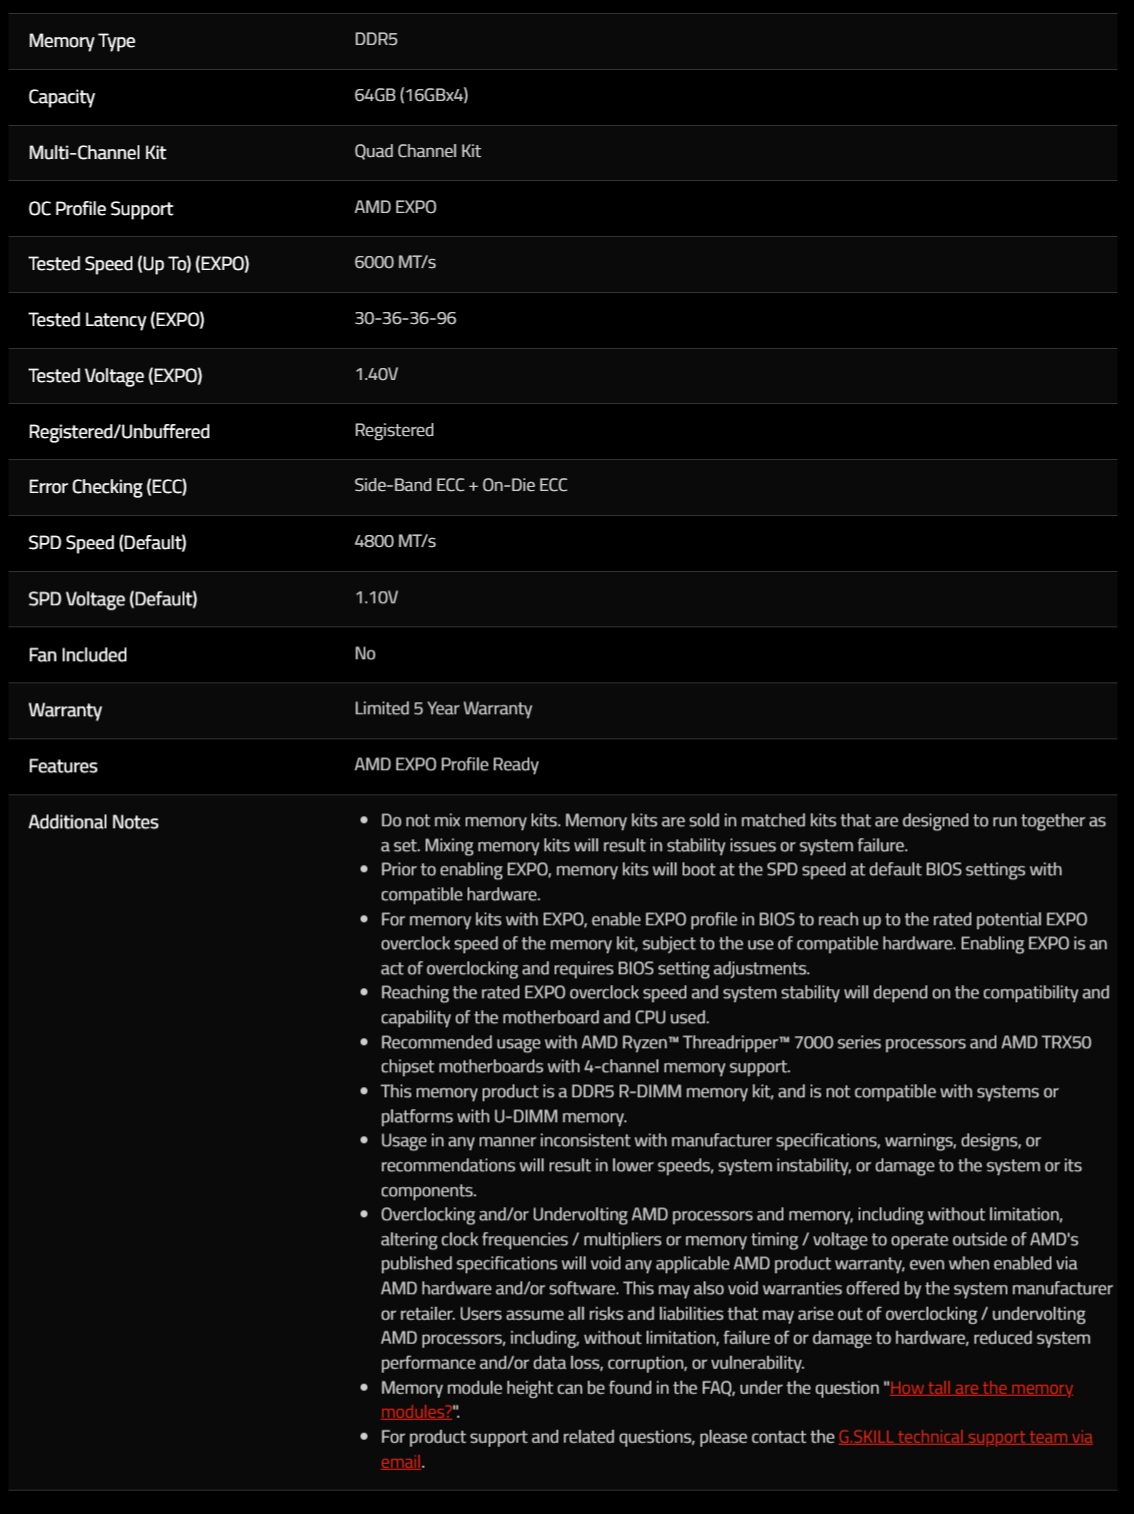This screenshot has width=1134, height=1514.
Task: Click the Registered value text
Action: click(394, 430)
